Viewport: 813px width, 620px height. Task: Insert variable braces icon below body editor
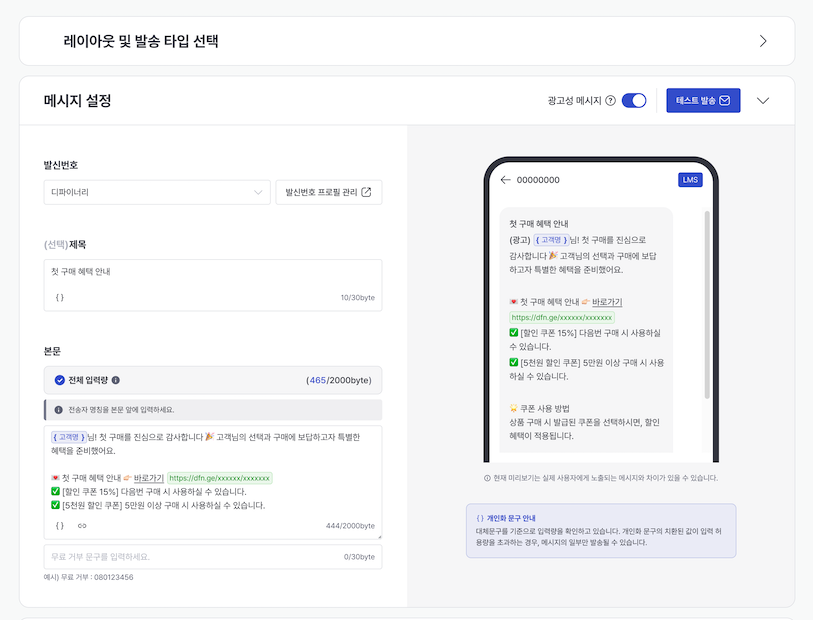pos(60,526)
